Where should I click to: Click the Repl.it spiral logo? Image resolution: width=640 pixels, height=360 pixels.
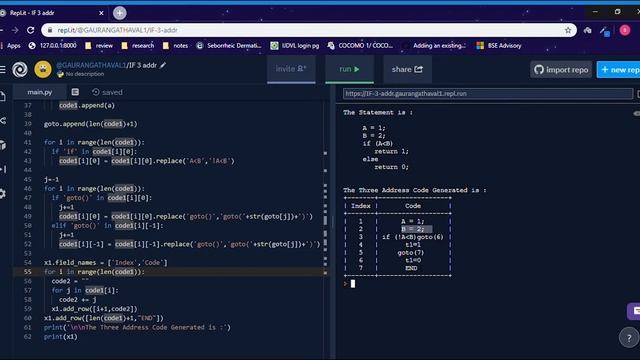click(x=20, y=69)
